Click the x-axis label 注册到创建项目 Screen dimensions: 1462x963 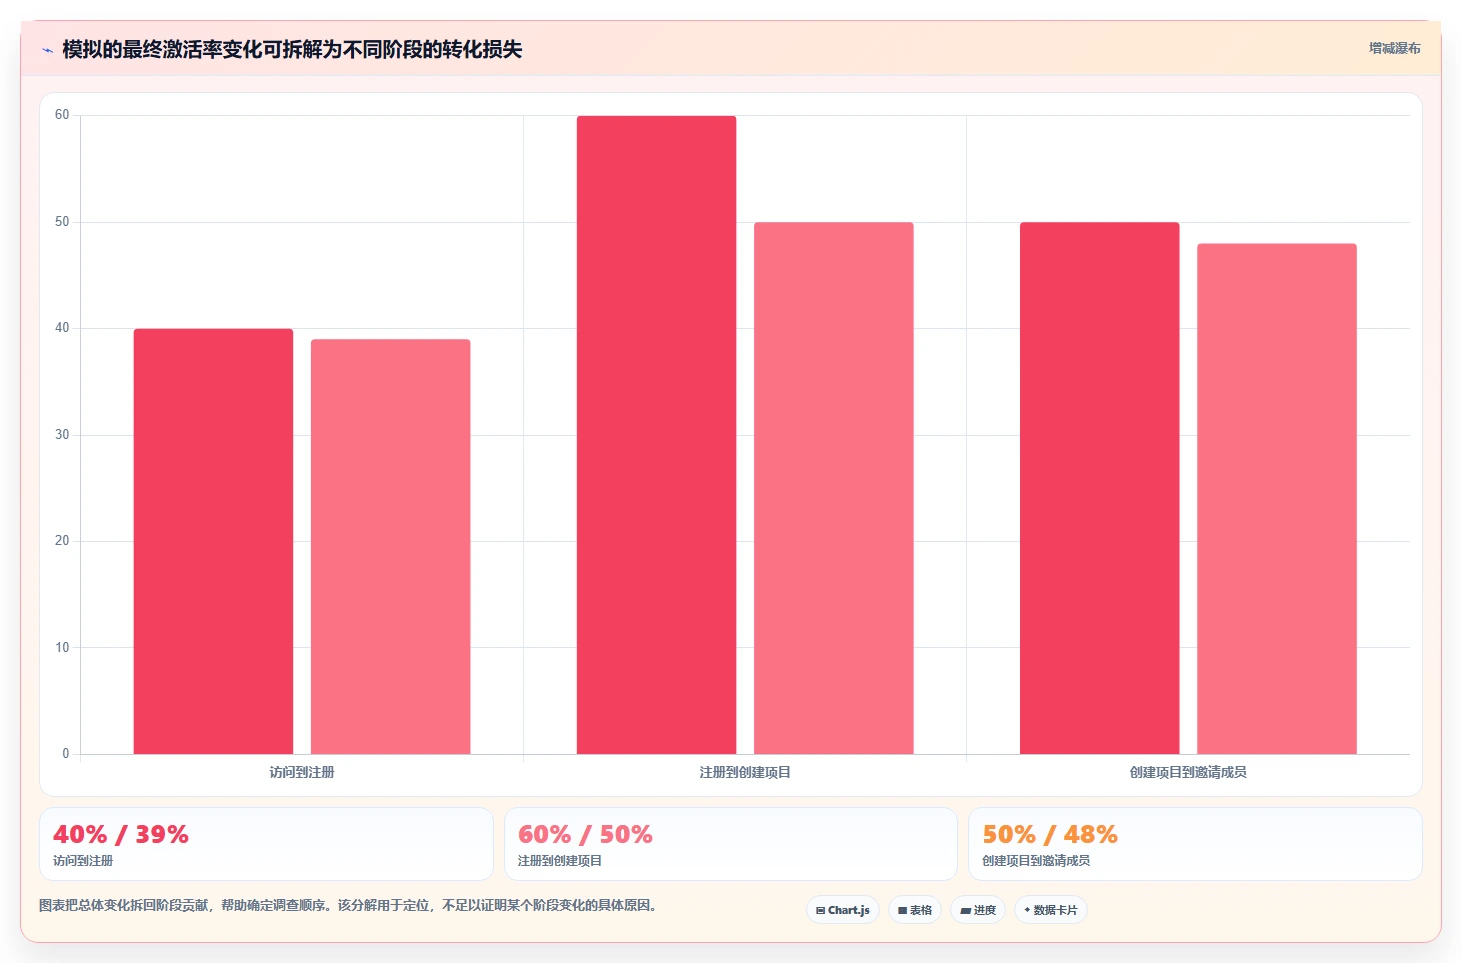[745, 772]
